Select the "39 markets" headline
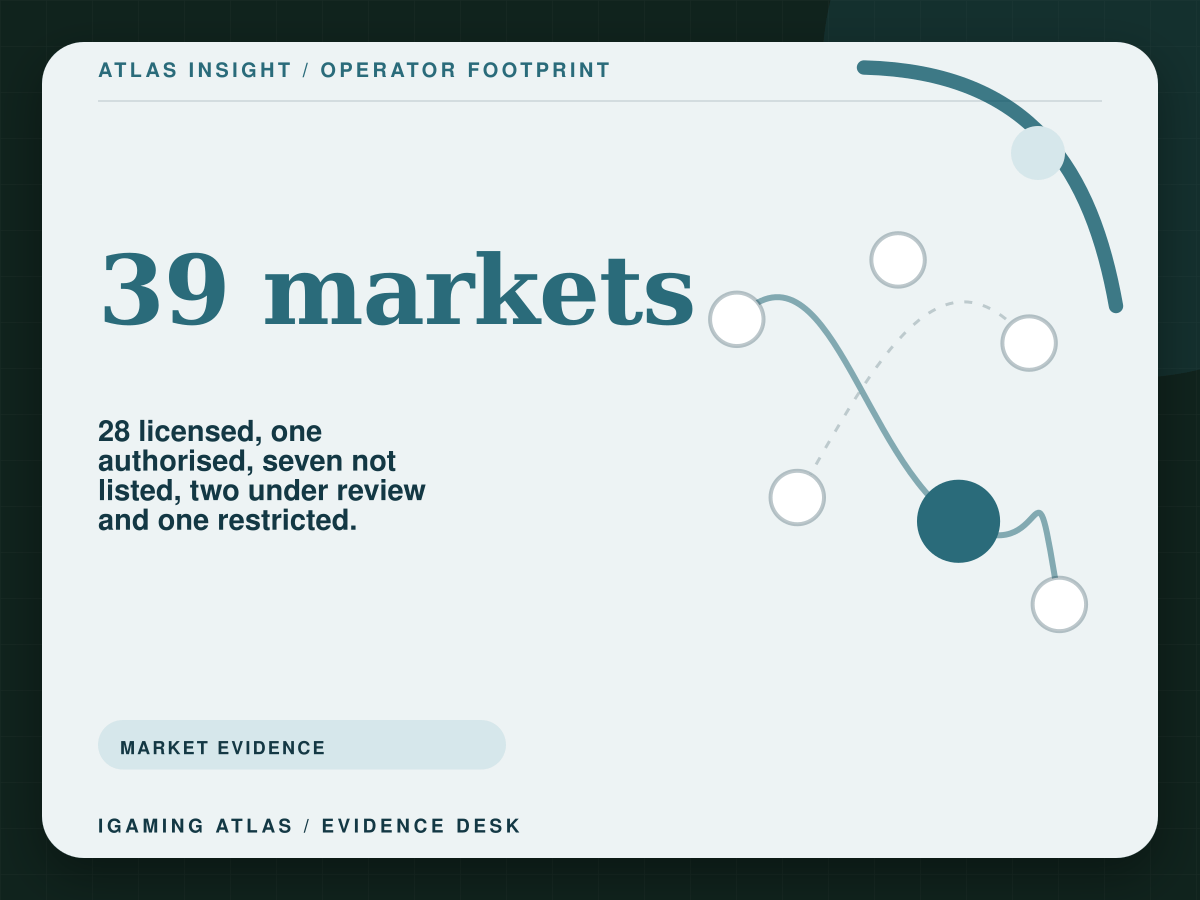This screenshot has width=1200, height=900. point(397,290)
